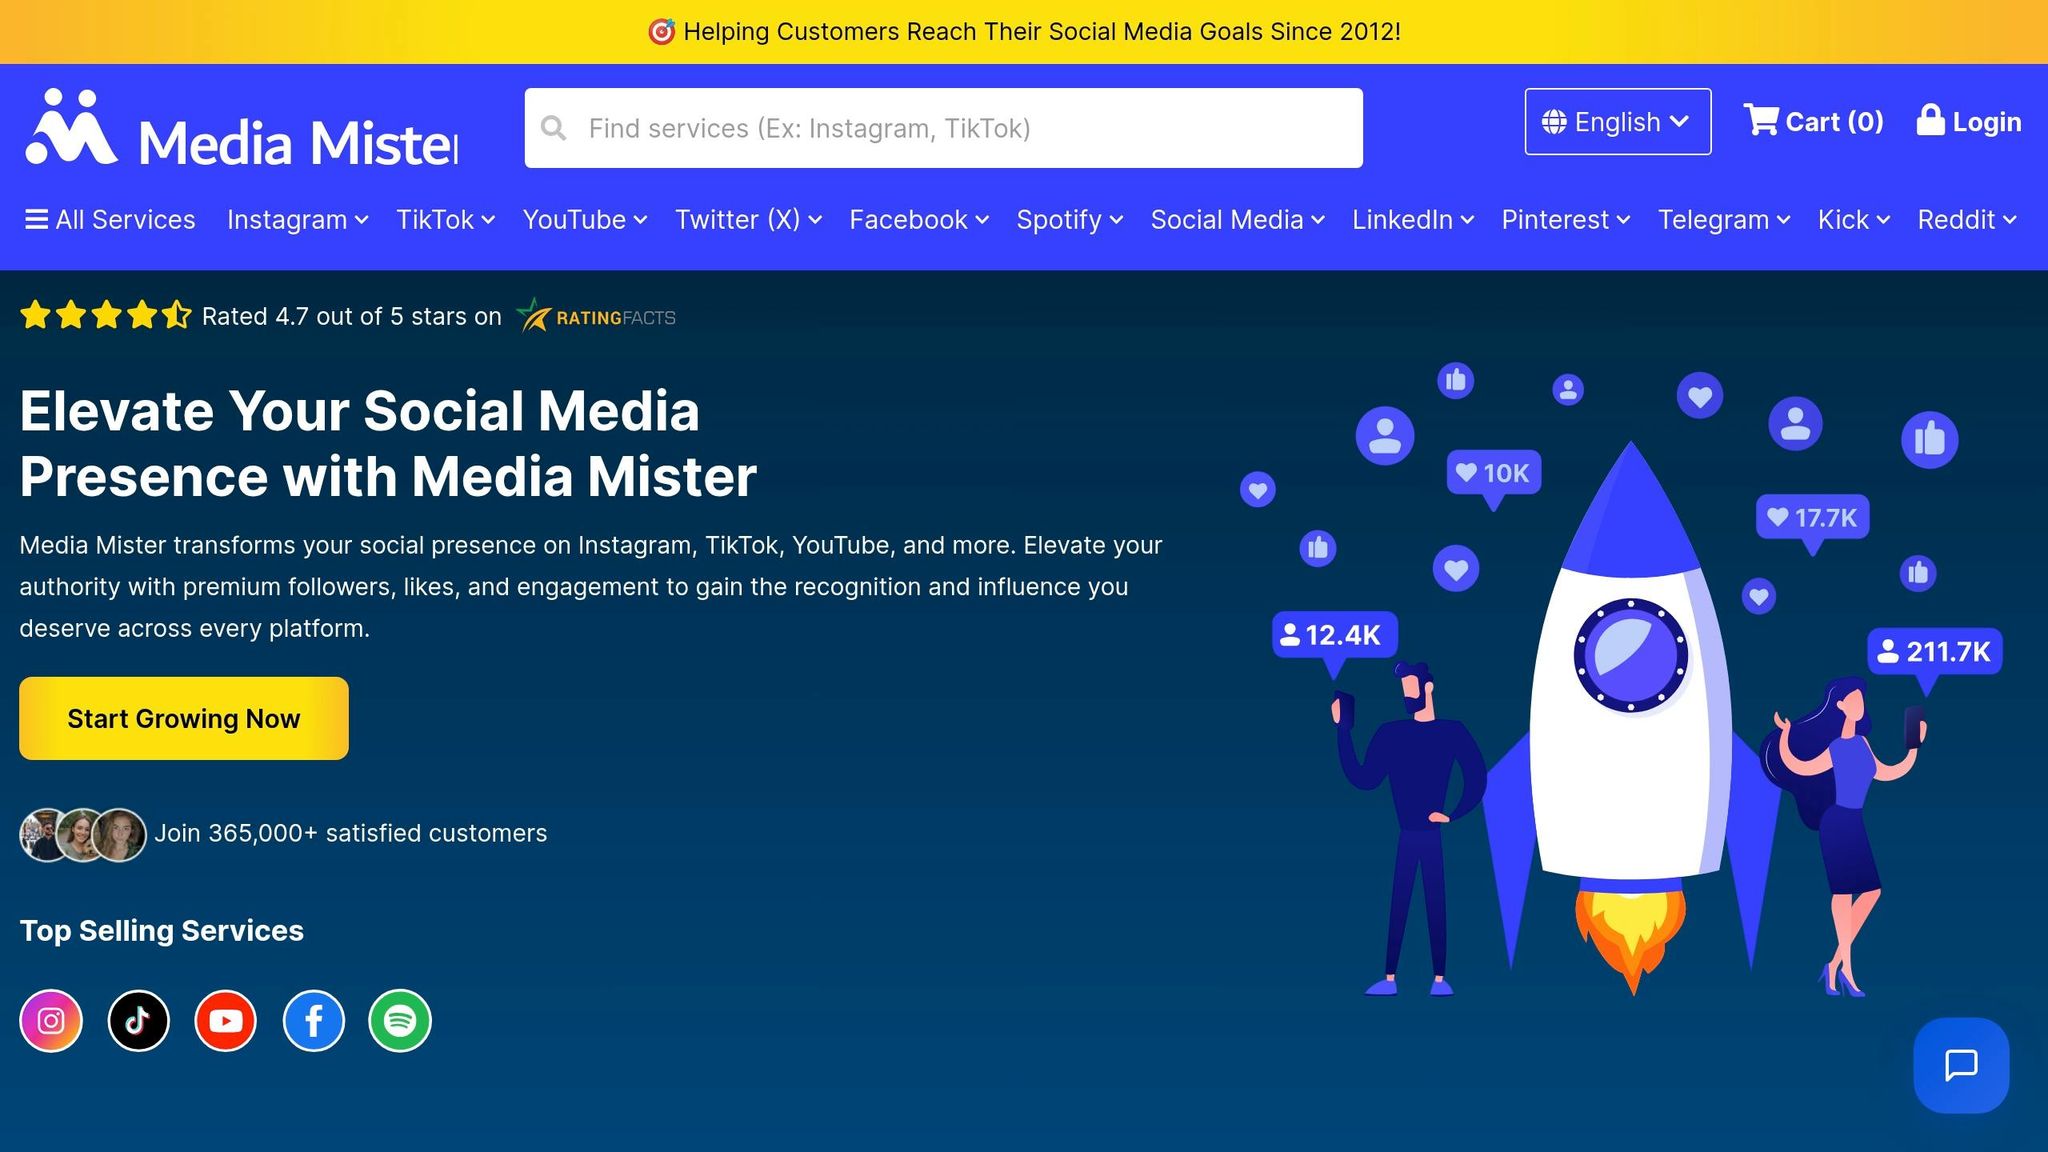Open the live chat bubble
The height and width of the screenshot is (1152, 2048).
coord(1961,1065)
